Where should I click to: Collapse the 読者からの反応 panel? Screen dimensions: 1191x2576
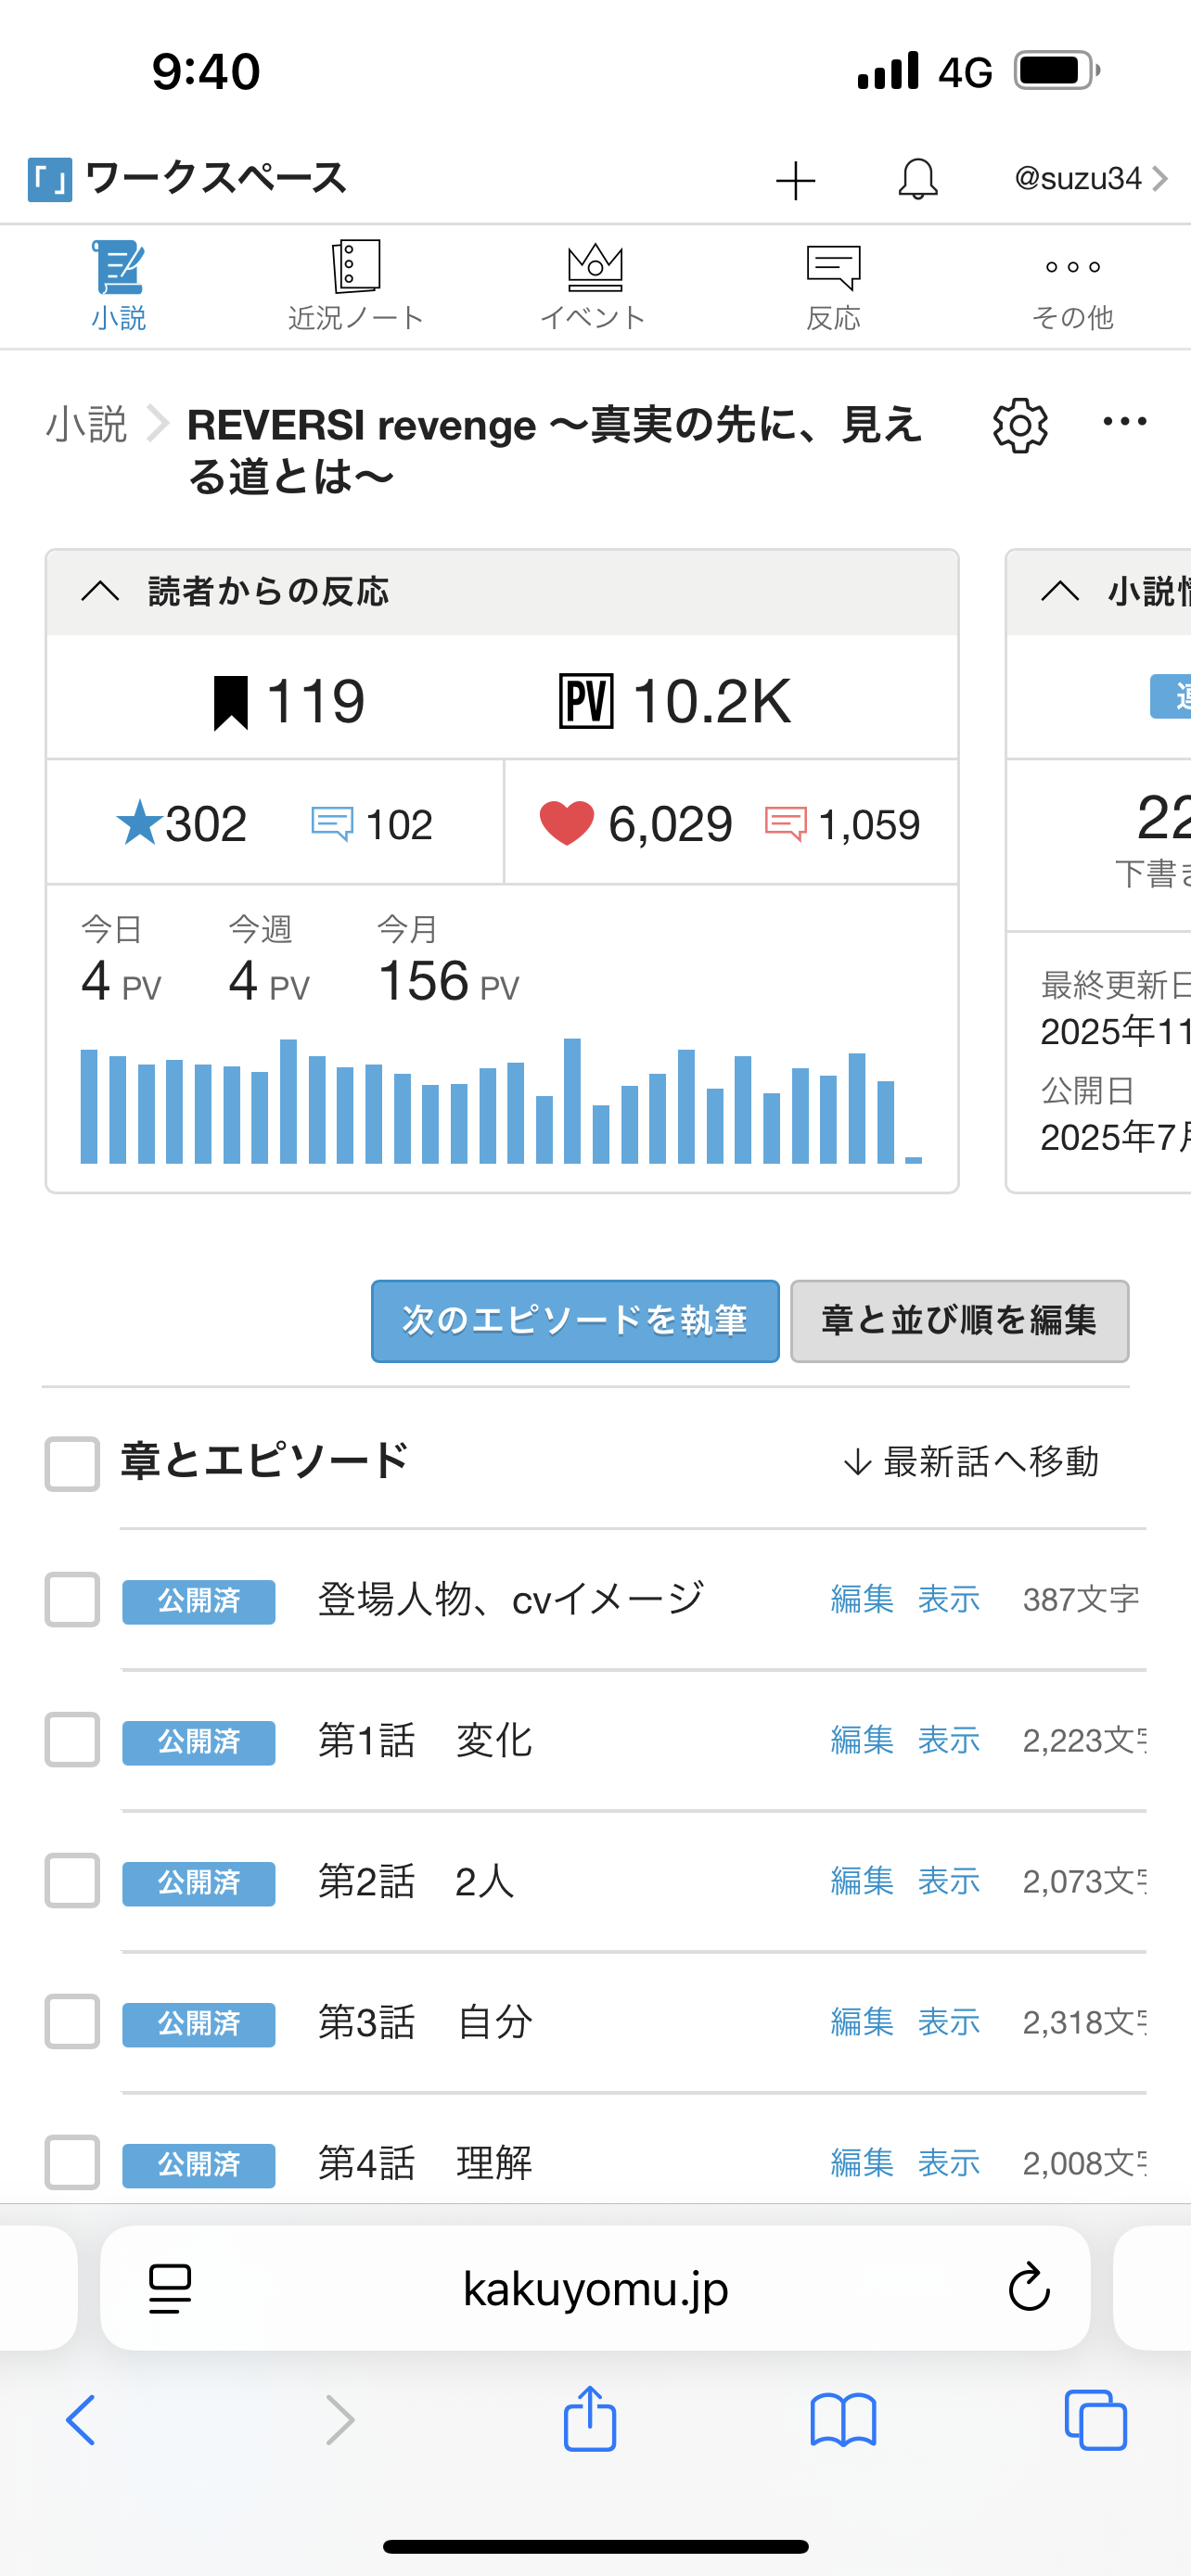tap(100, 592)
